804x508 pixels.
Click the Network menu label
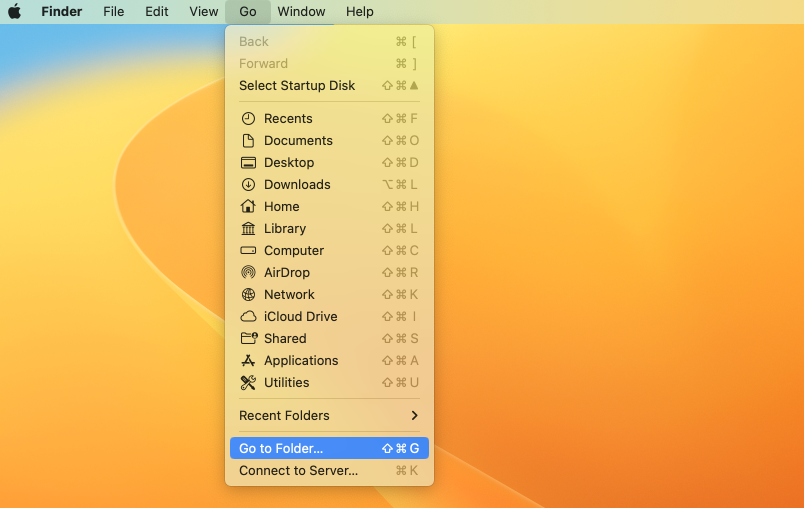coord(289,294)
